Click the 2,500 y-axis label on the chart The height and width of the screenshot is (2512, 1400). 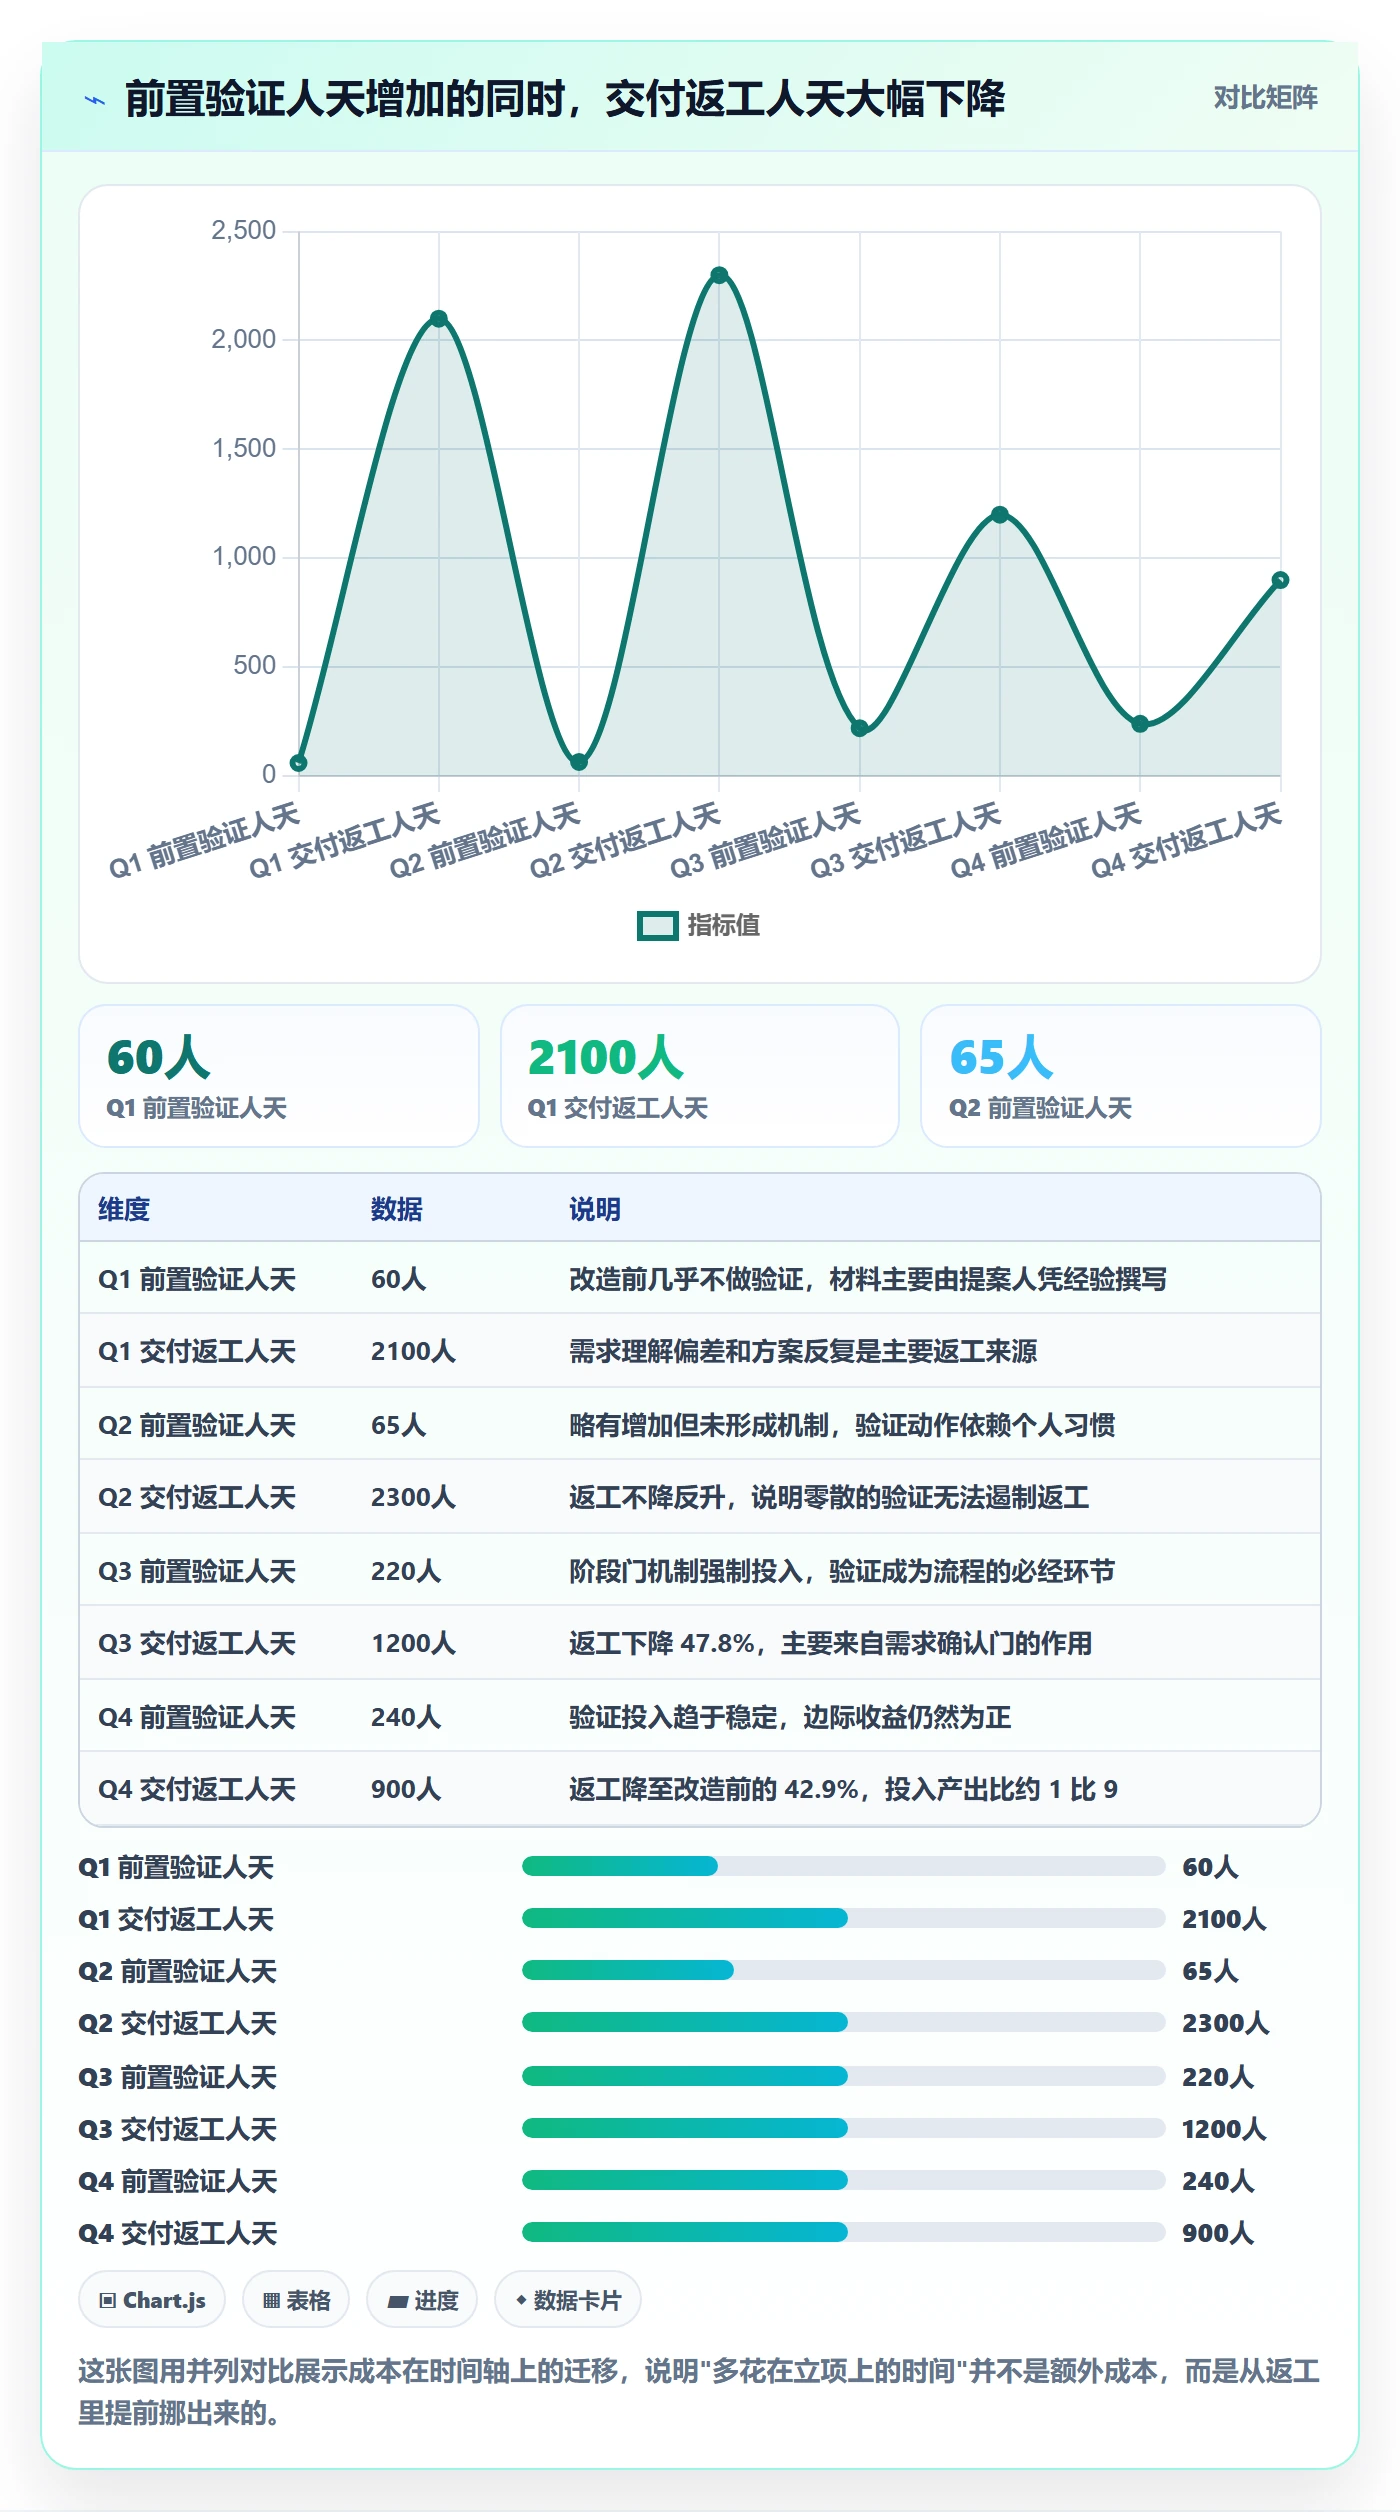[x=243, y=231]
